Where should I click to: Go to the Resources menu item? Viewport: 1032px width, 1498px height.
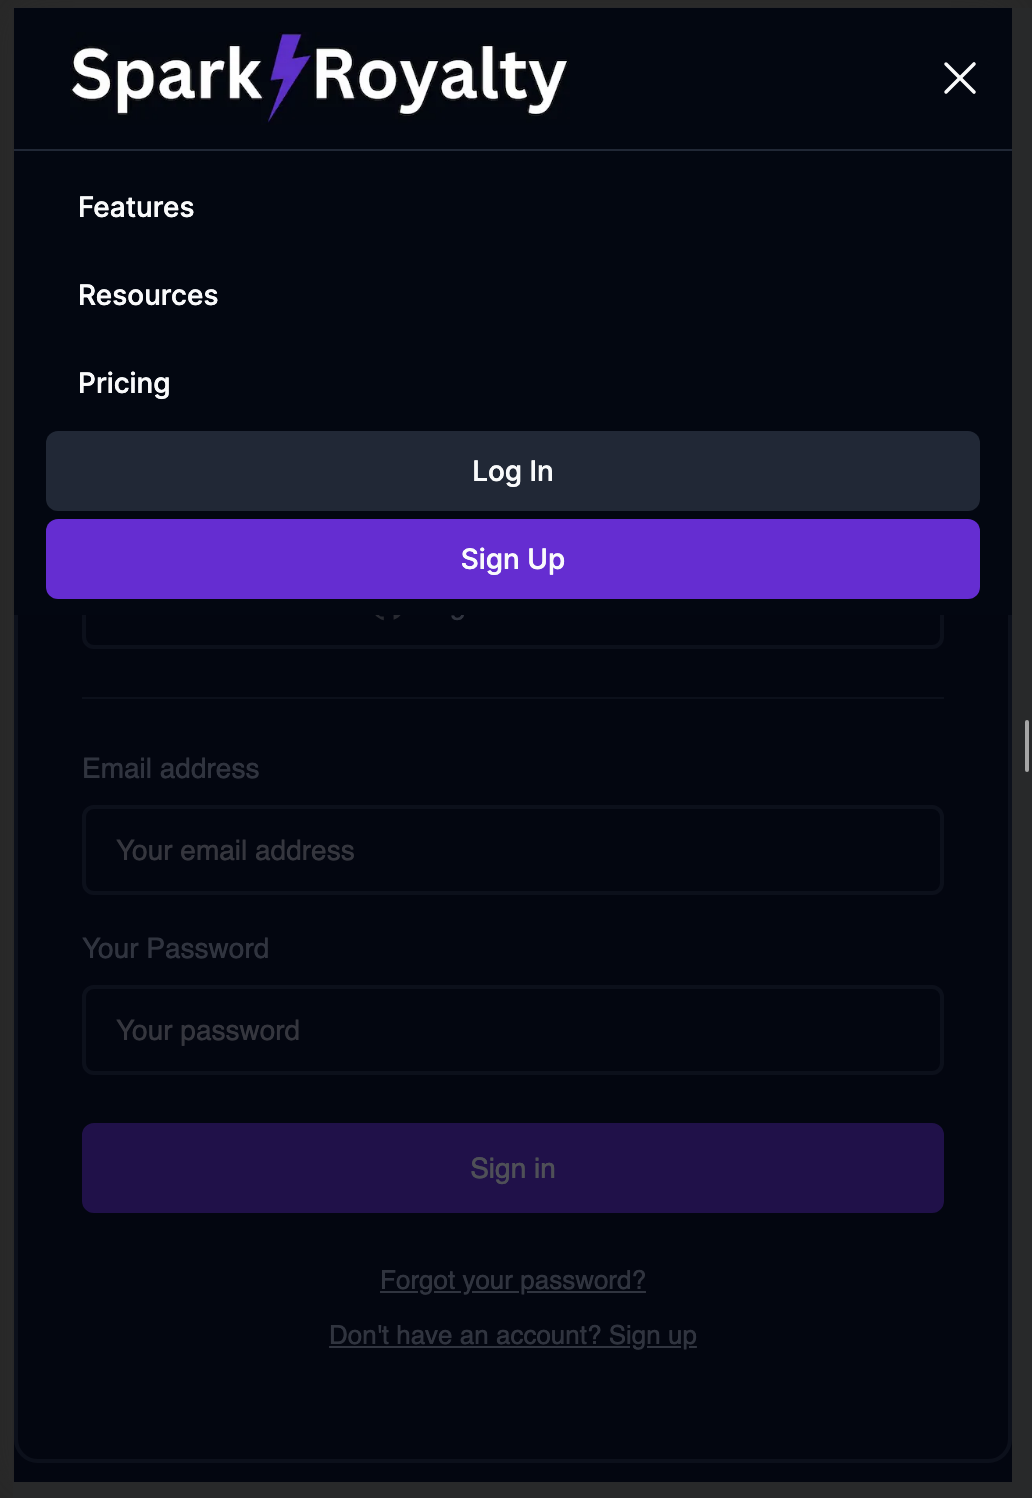[148, 295]
